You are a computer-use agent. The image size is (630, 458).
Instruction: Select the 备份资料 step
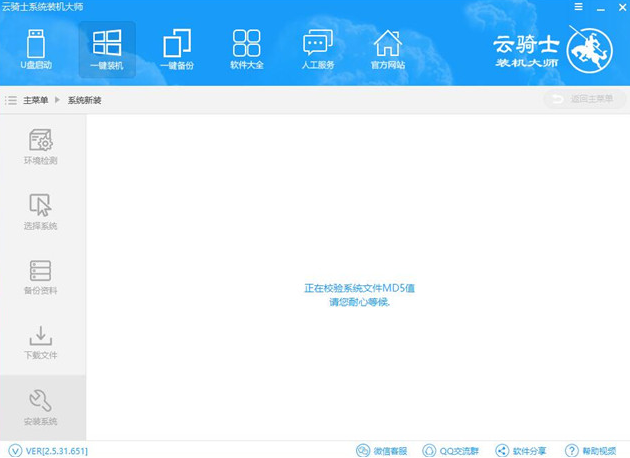pos(41,277)
